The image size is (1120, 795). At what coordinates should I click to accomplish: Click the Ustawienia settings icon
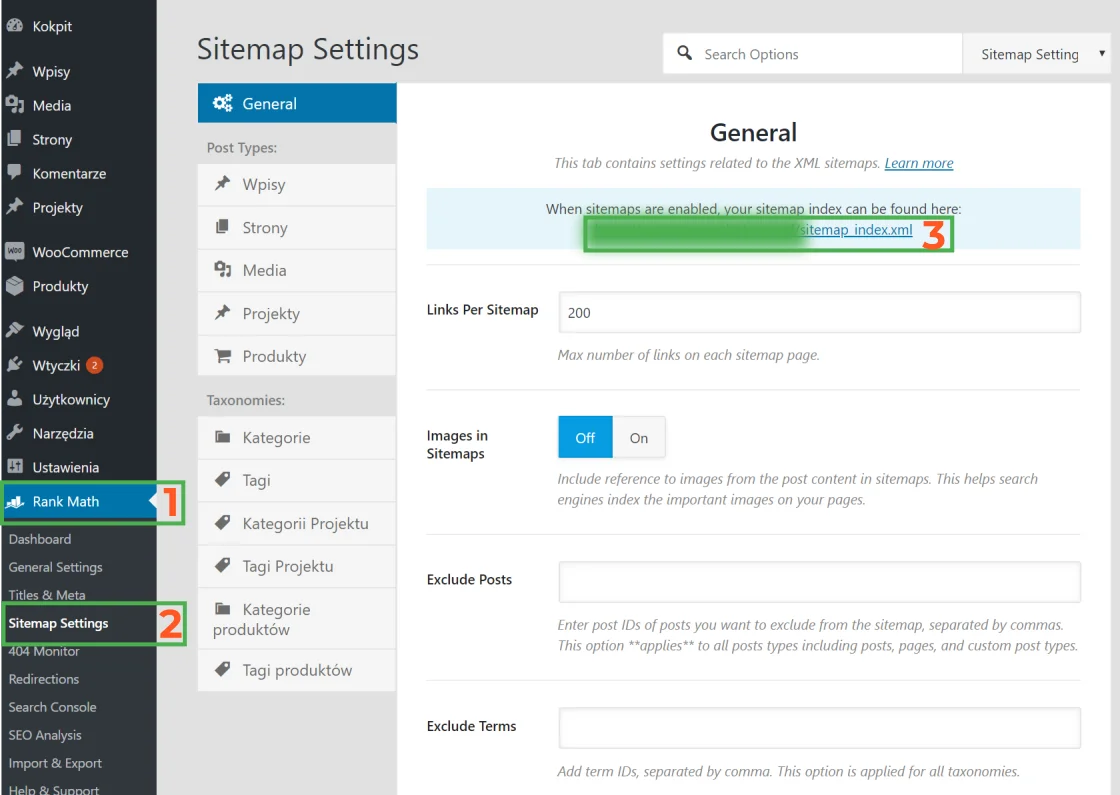pos(14,466)
